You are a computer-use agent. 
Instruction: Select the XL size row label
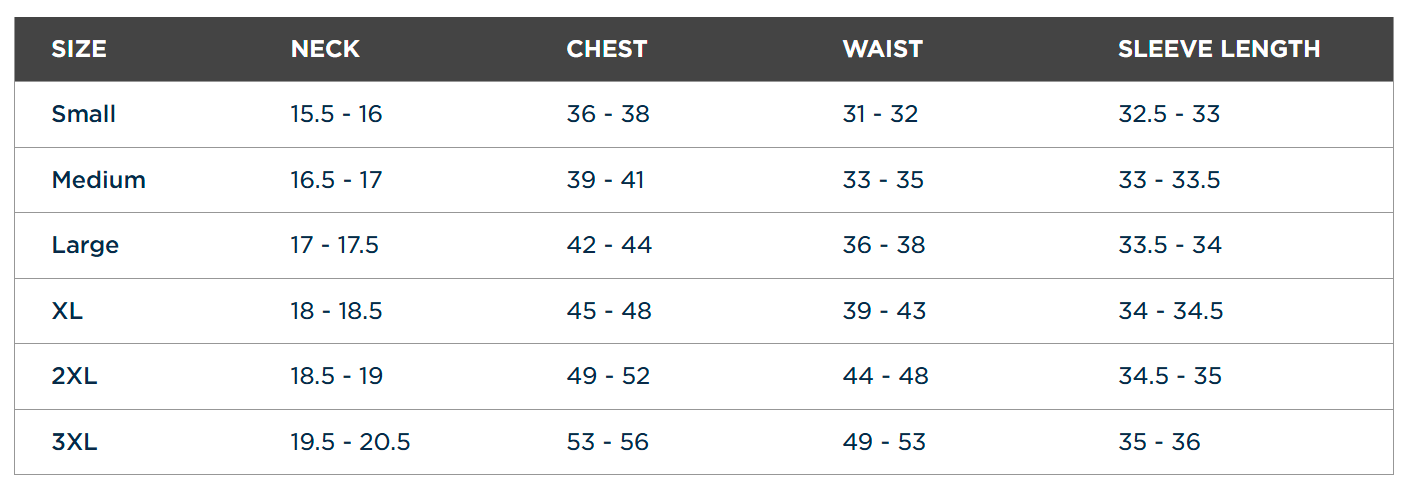click(x=67, y=311)
